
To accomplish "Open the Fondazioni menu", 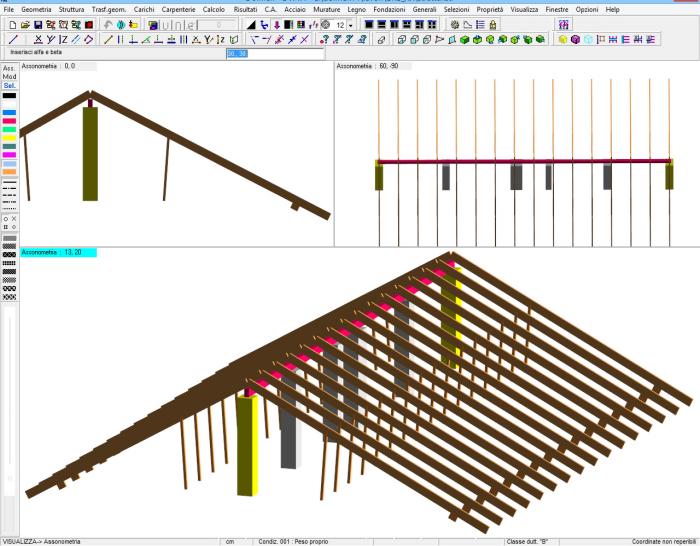I will tap(389, 9).
